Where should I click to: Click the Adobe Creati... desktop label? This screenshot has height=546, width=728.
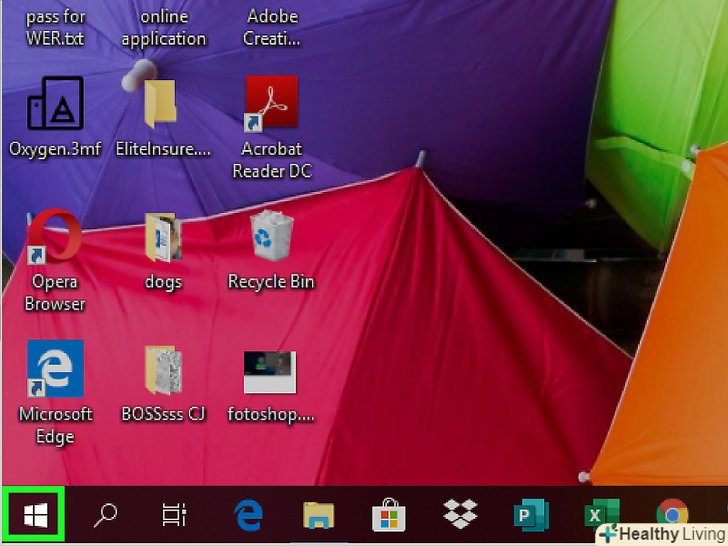click(x=272, y=28)
